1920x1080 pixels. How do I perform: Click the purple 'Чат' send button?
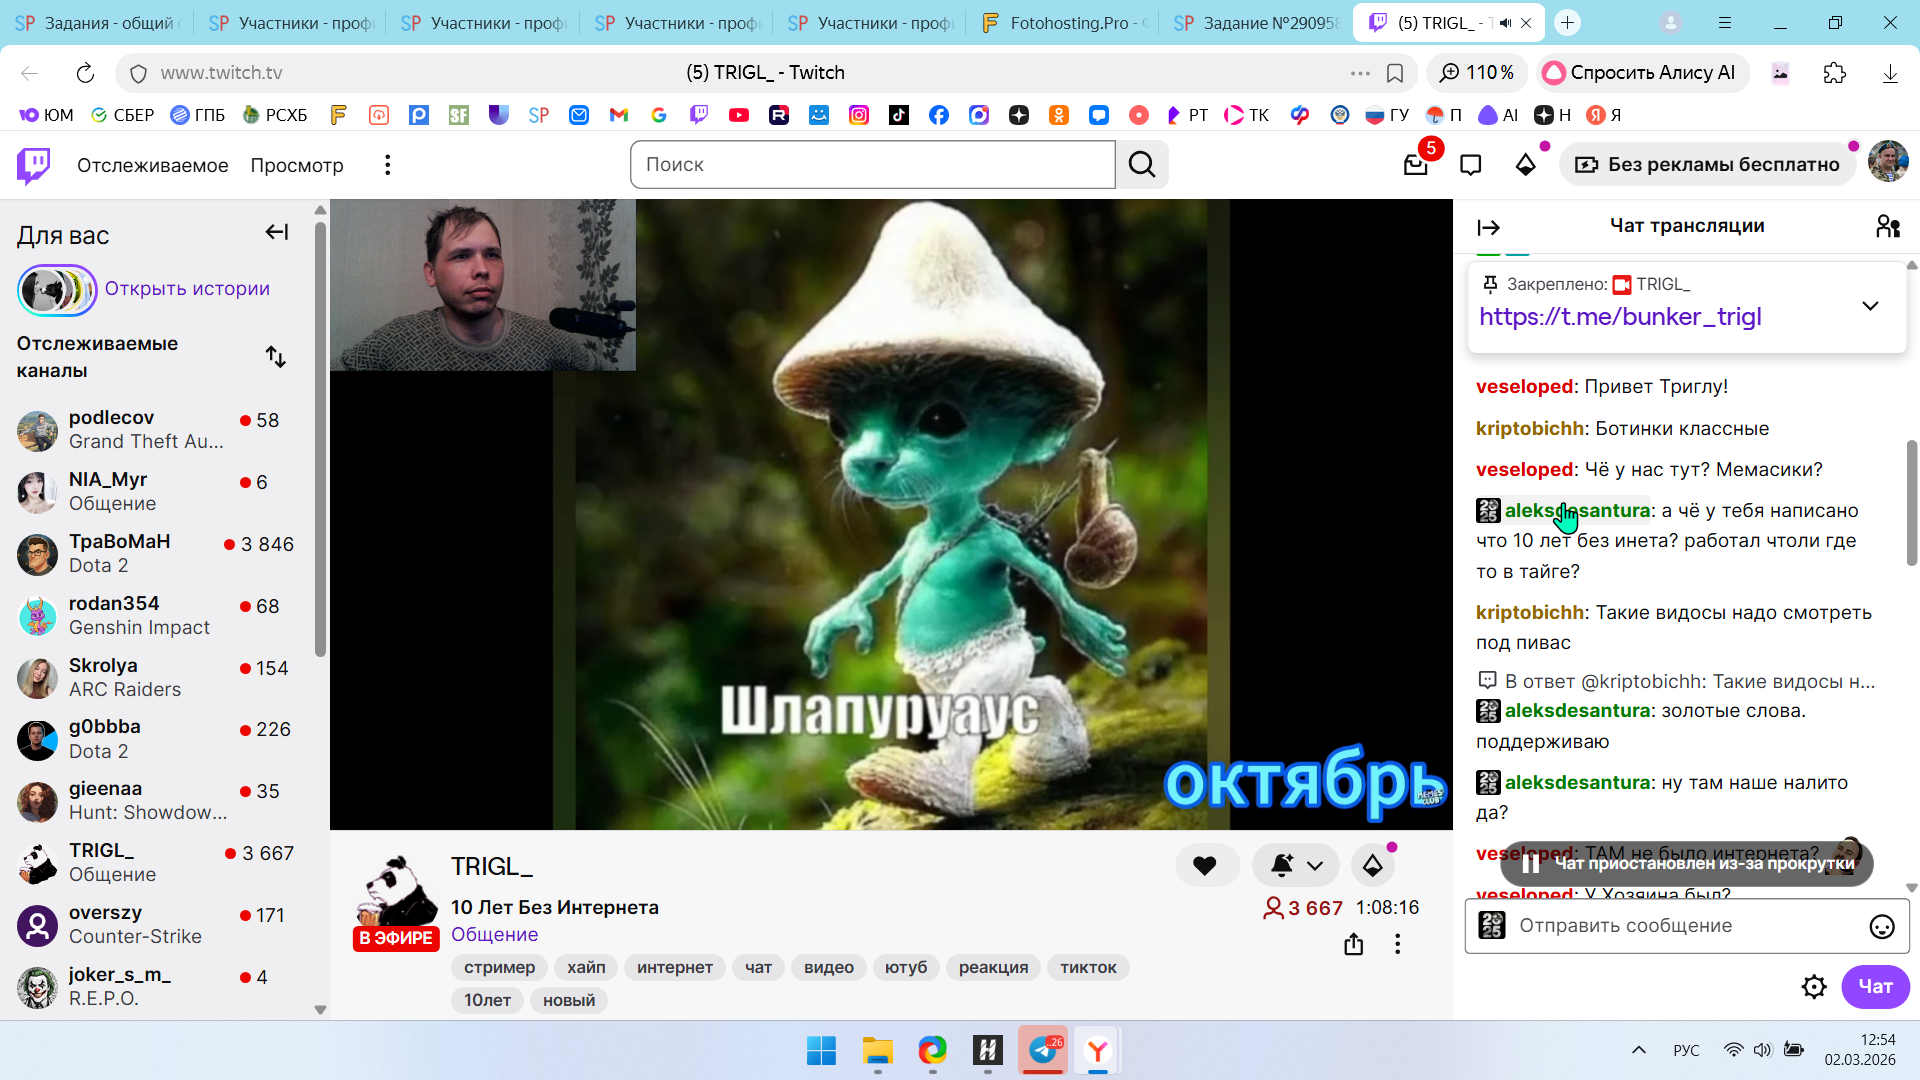(x=1874, y=987)
